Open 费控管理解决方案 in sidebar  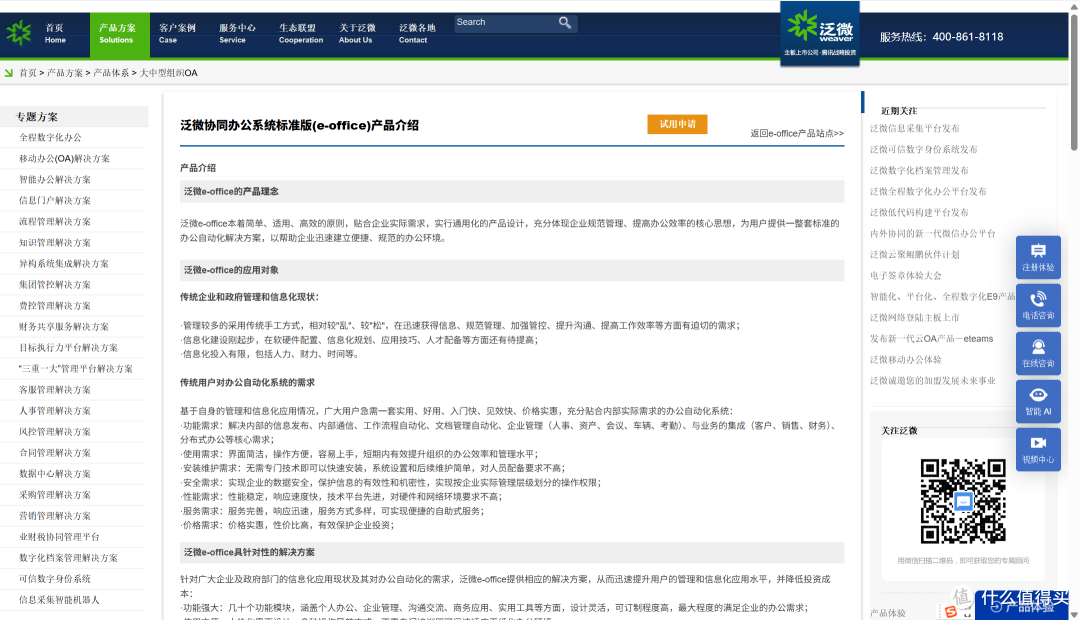55,306
